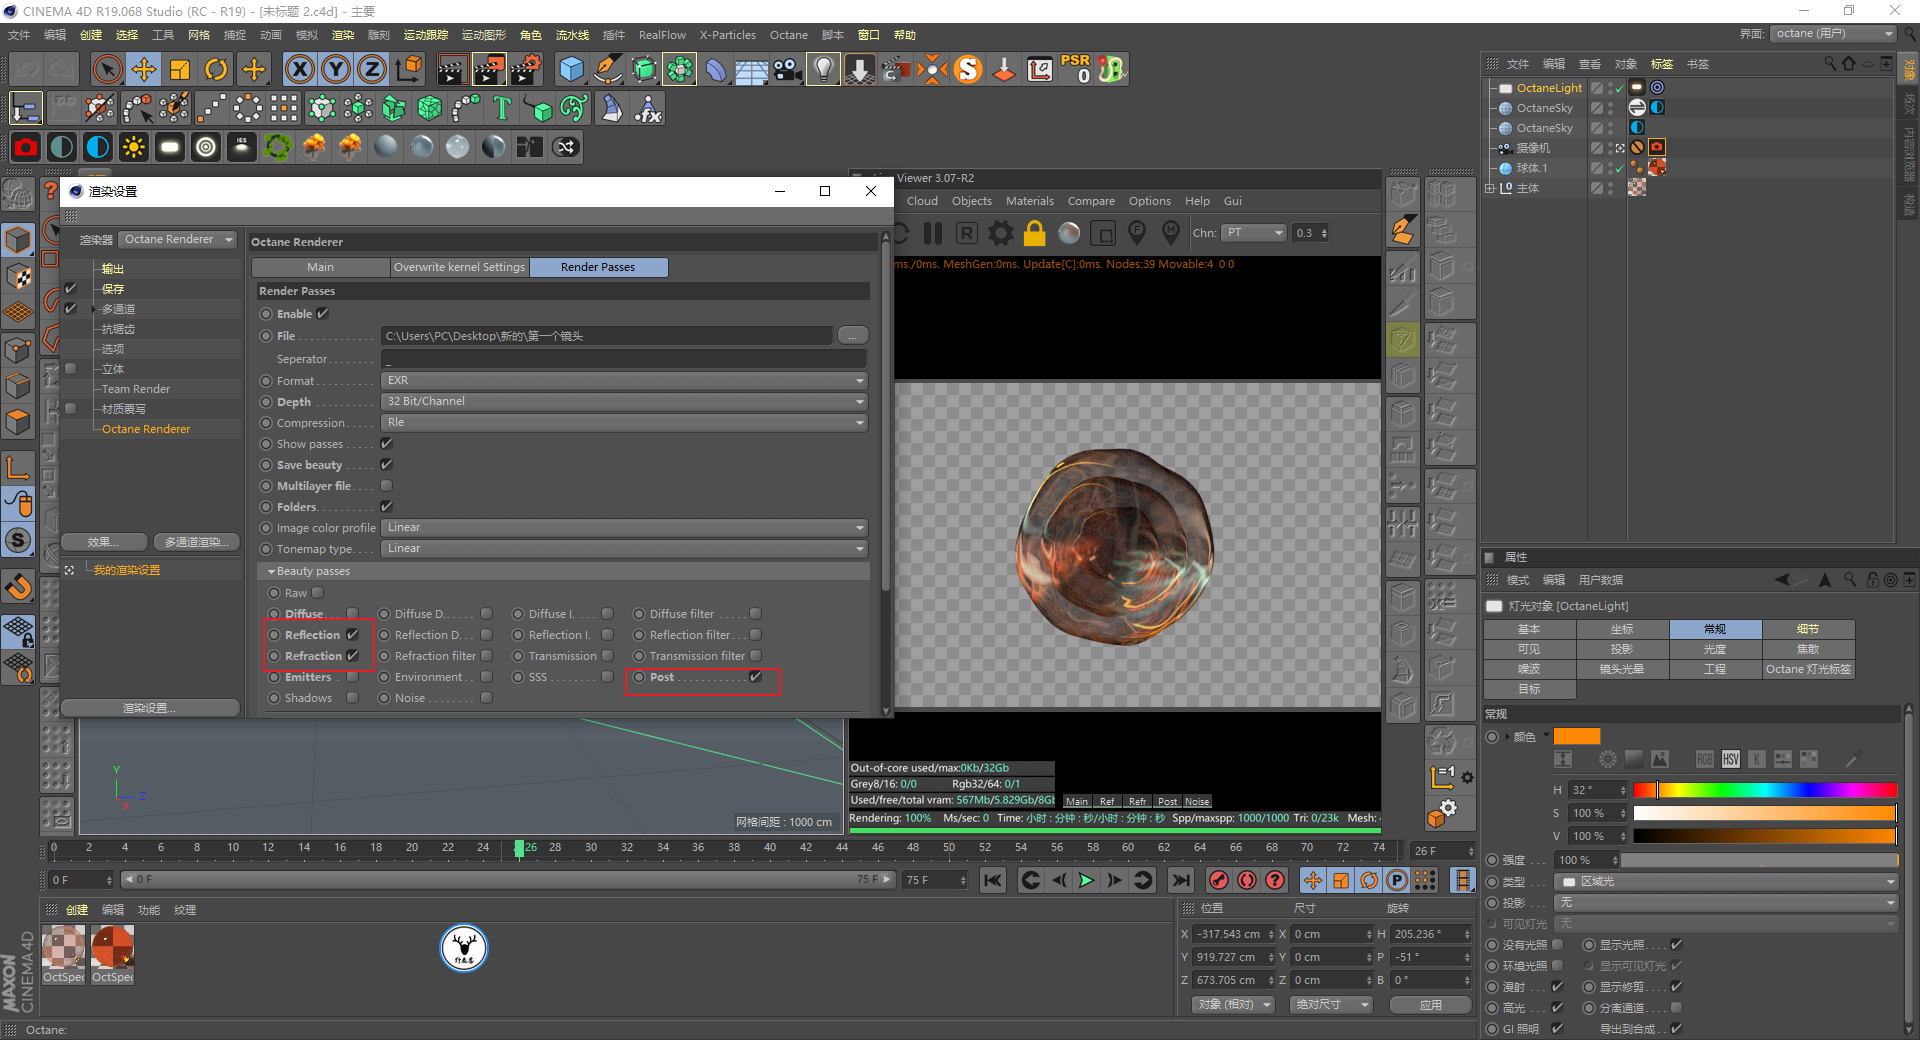Image resolution: width=1920 pixels, height=1040 pixels.
Task: Click the record active objects button
Action: coord(1219,880)
